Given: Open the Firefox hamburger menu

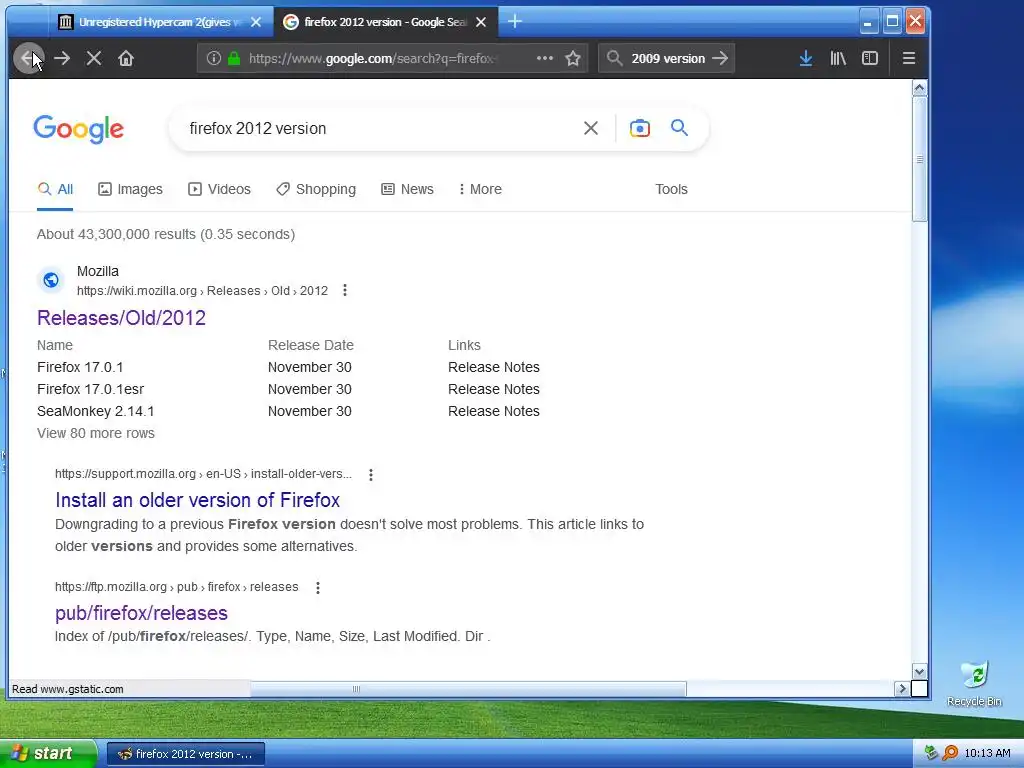Looking at the screenshot, I should (908, 58).
